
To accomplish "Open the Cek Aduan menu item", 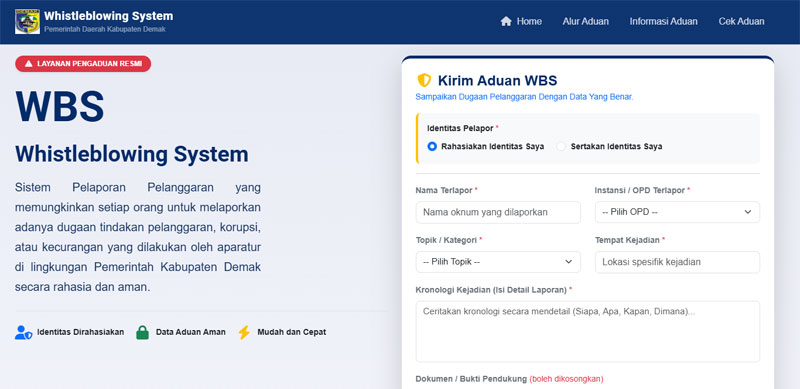I will tap(741, 21).
